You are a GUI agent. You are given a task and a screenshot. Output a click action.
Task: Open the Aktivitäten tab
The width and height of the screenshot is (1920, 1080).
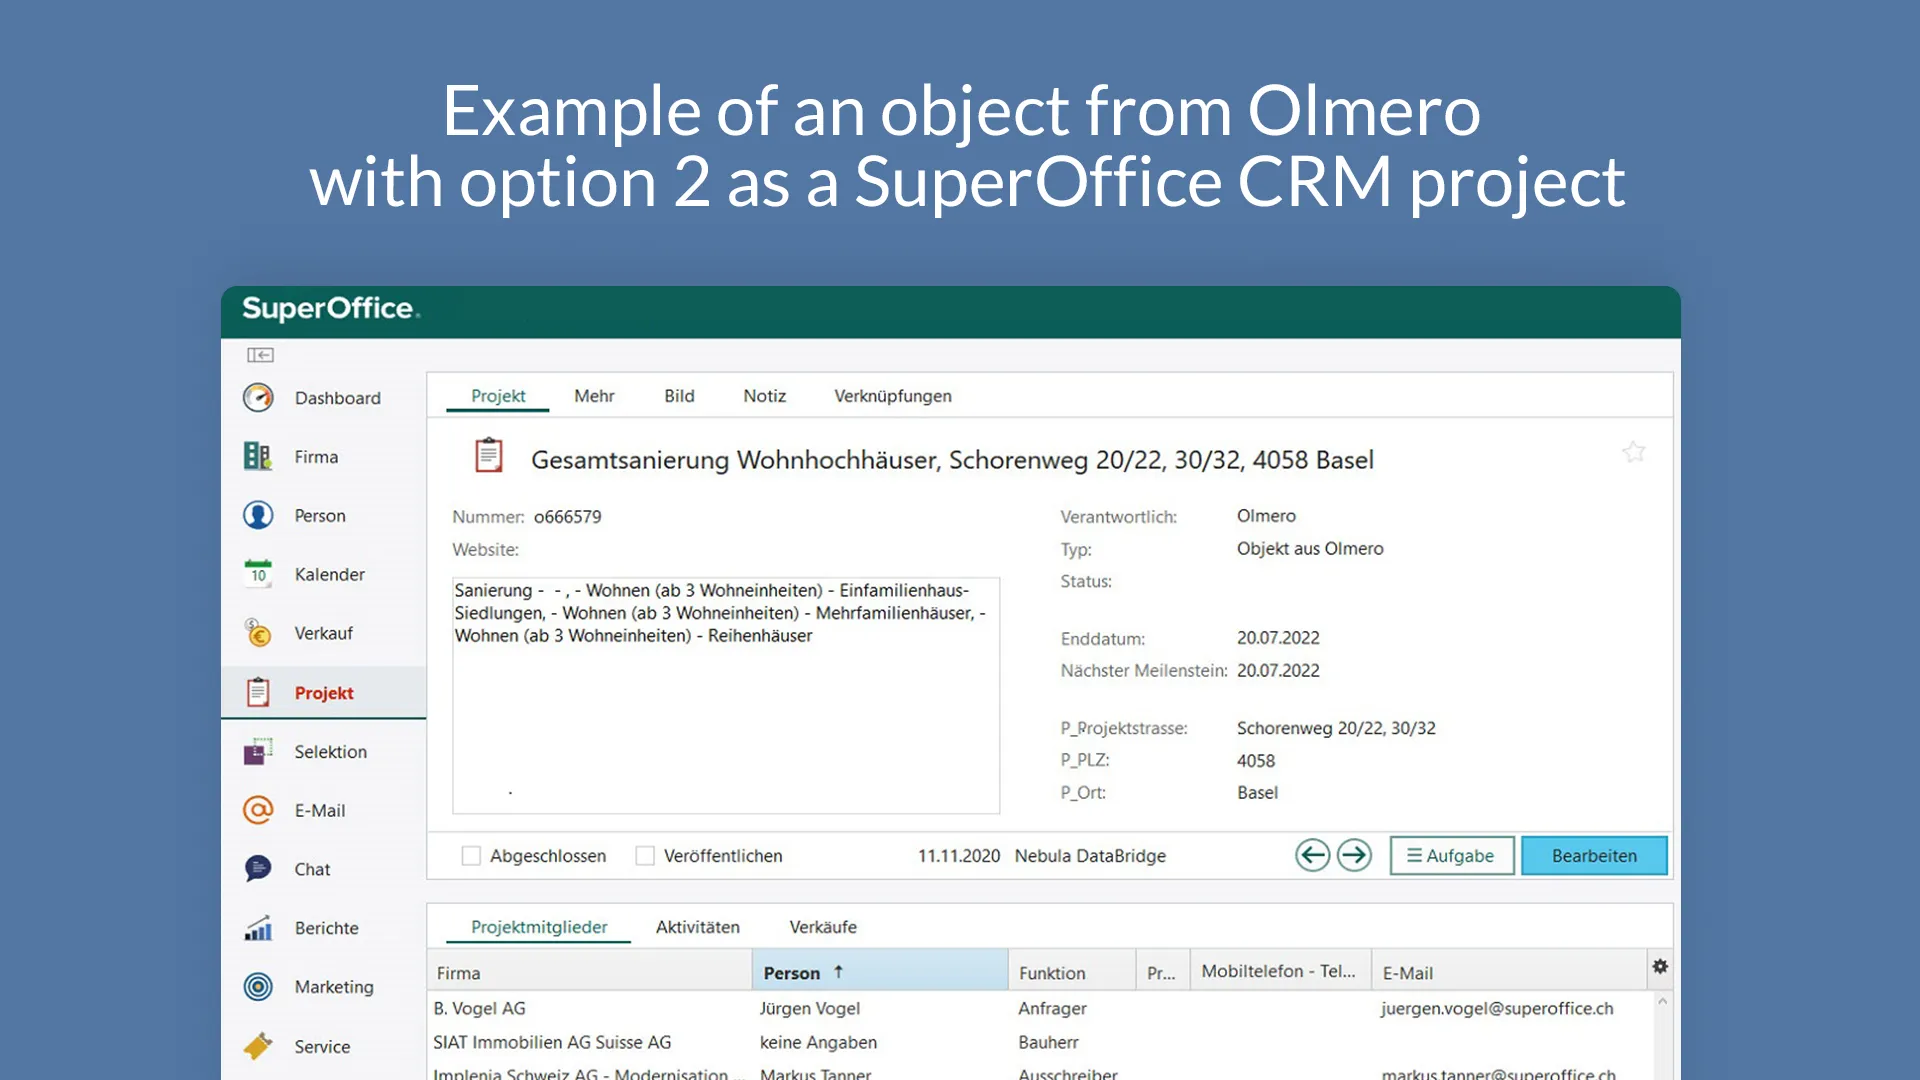(697, 927)
